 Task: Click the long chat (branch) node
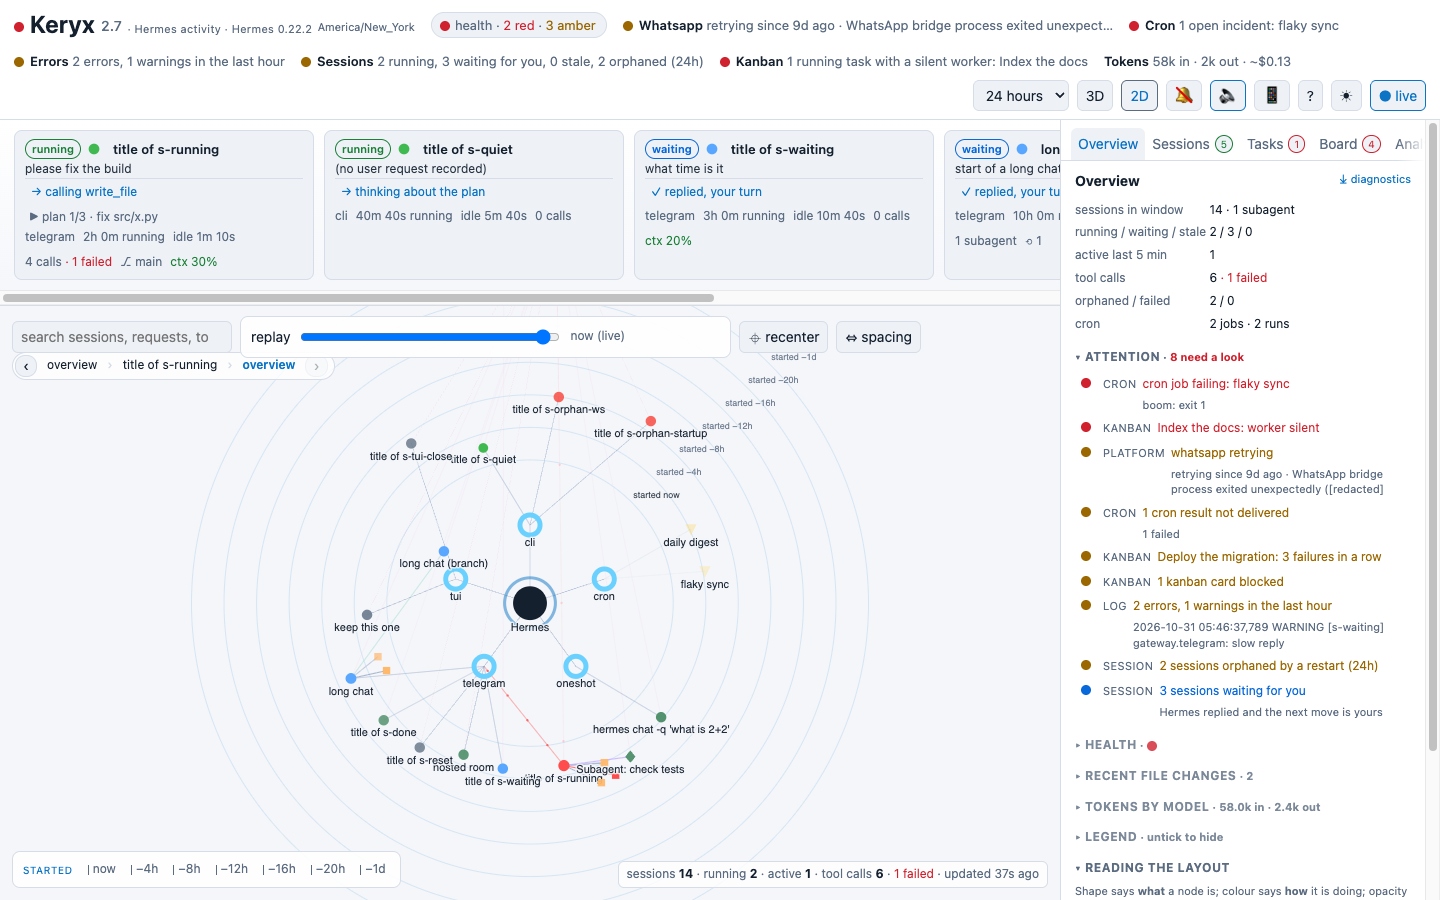(x=444, y=551)
